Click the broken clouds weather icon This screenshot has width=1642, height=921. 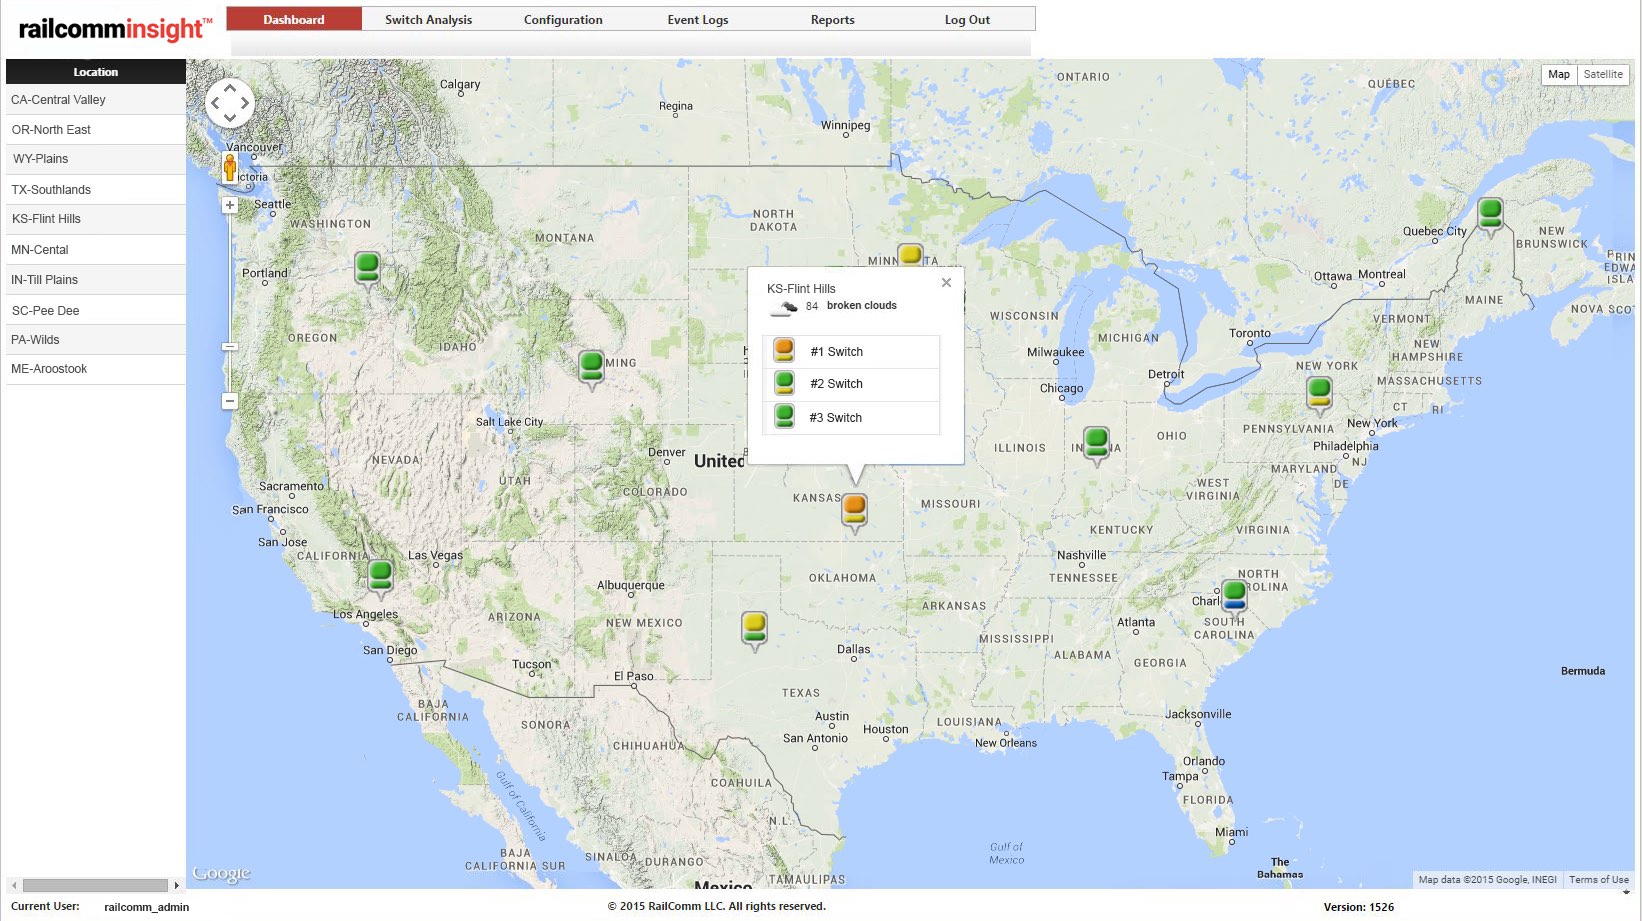[783, 307]
